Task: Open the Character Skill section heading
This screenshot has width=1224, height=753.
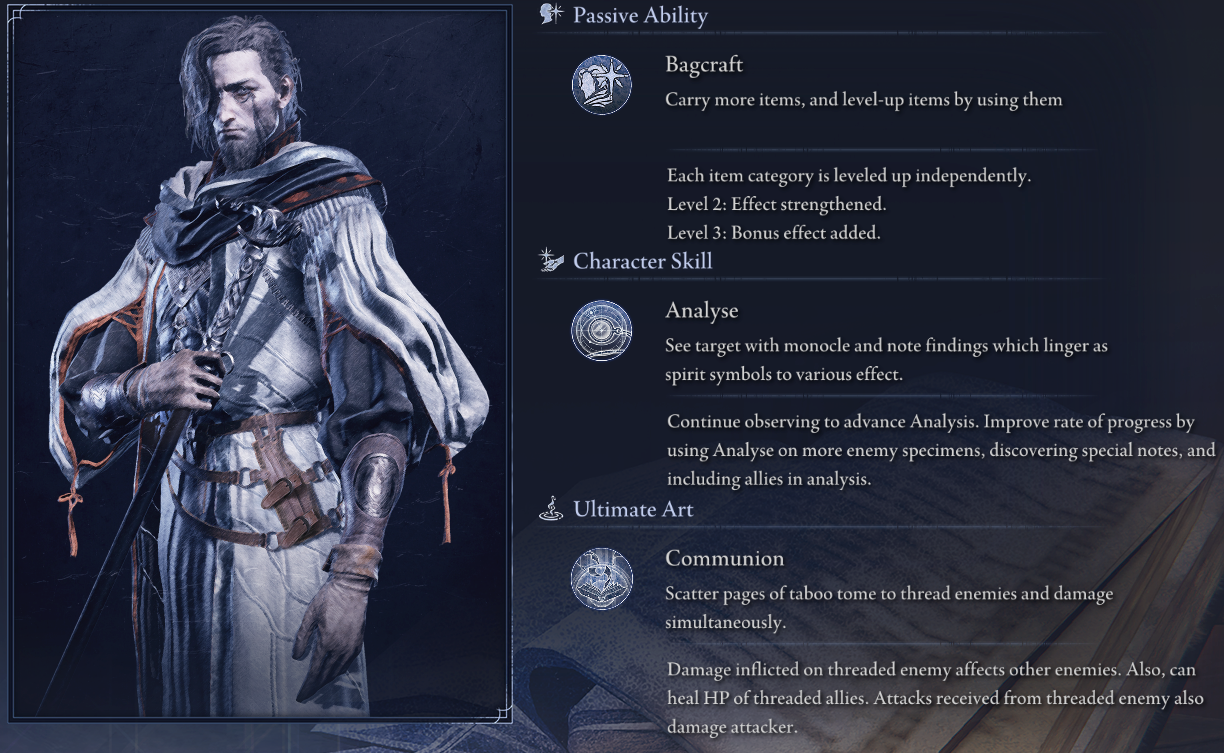Action: coord(643,262)
